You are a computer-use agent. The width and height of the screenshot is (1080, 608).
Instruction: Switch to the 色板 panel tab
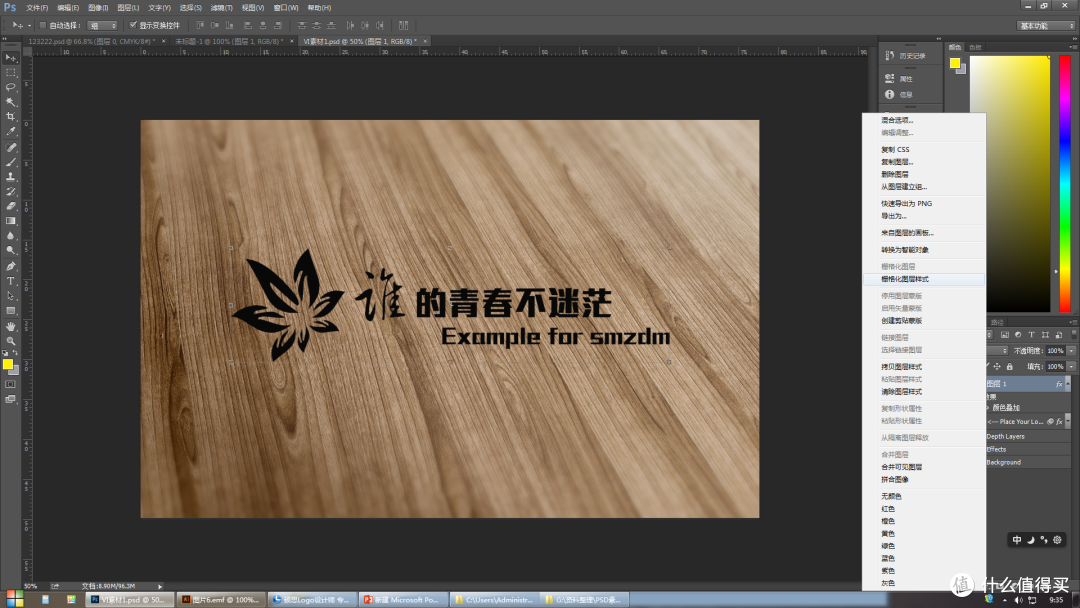click(975, 47)
